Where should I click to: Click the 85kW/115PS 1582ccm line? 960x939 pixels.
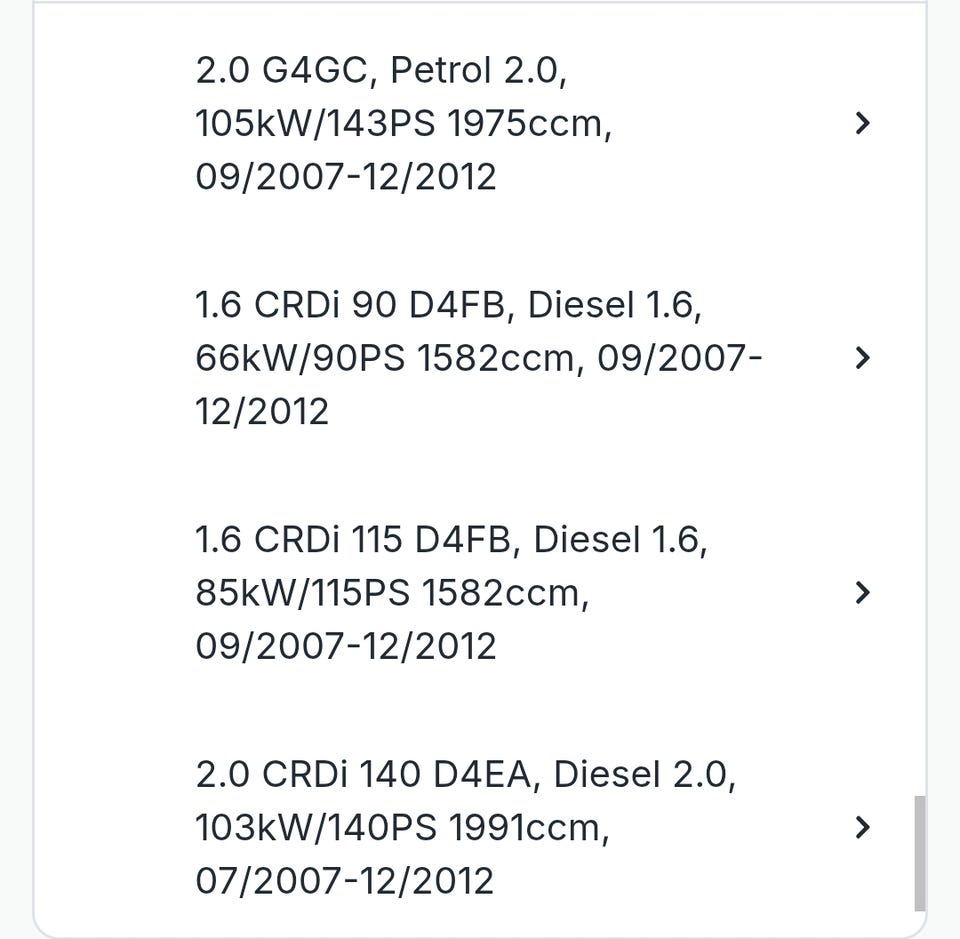pos(392,593)
